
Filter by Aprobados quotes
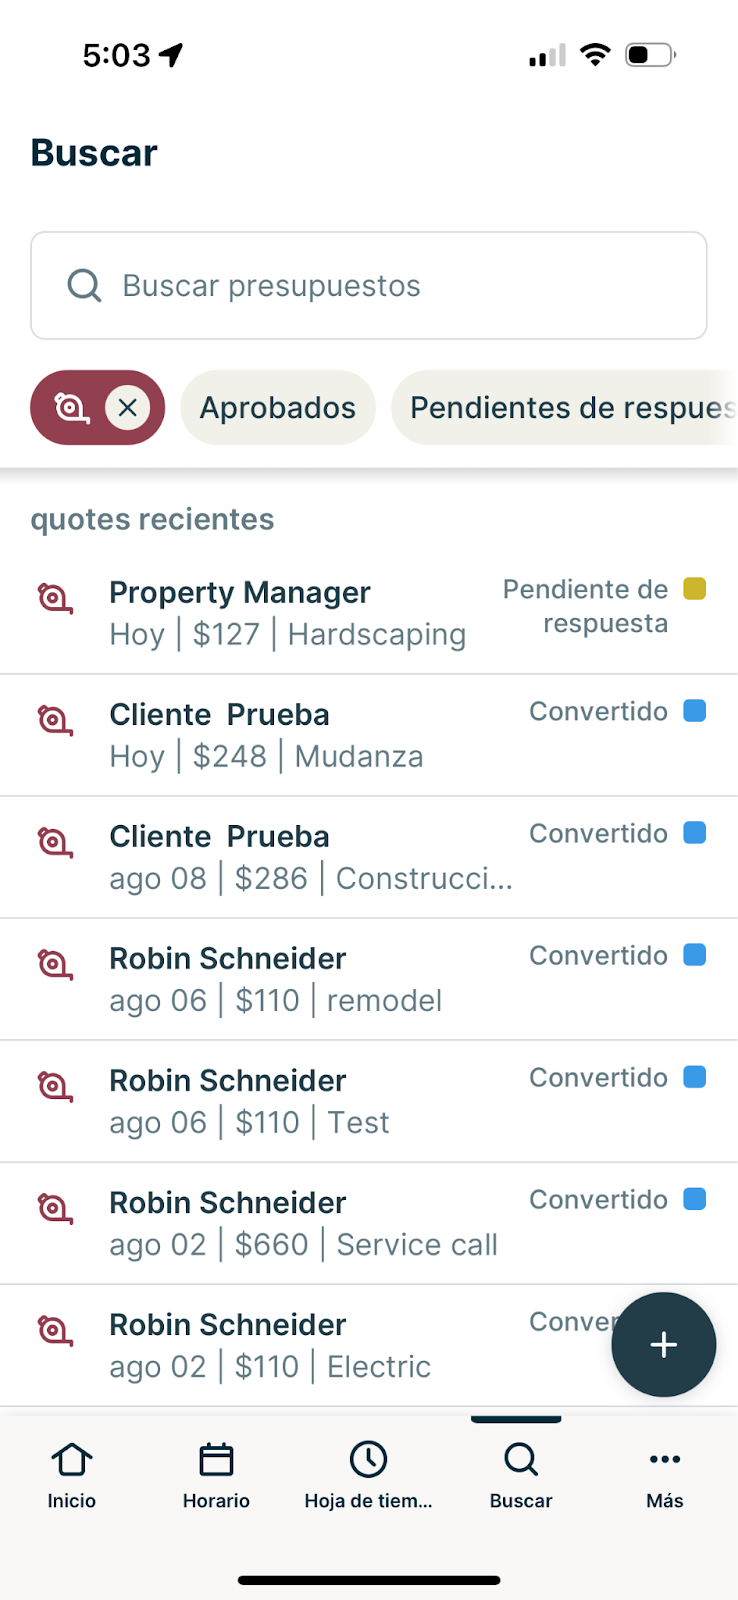click(278, 408)
